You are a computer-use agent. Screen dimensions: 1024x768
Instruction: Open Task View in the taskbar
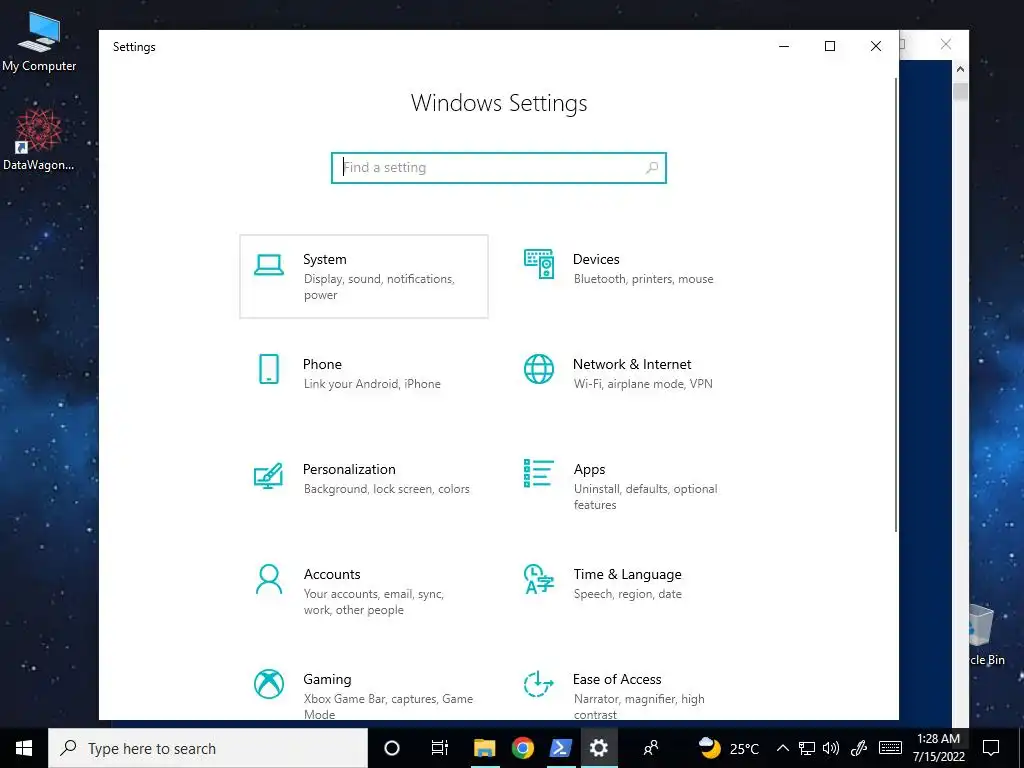[440, 748]
